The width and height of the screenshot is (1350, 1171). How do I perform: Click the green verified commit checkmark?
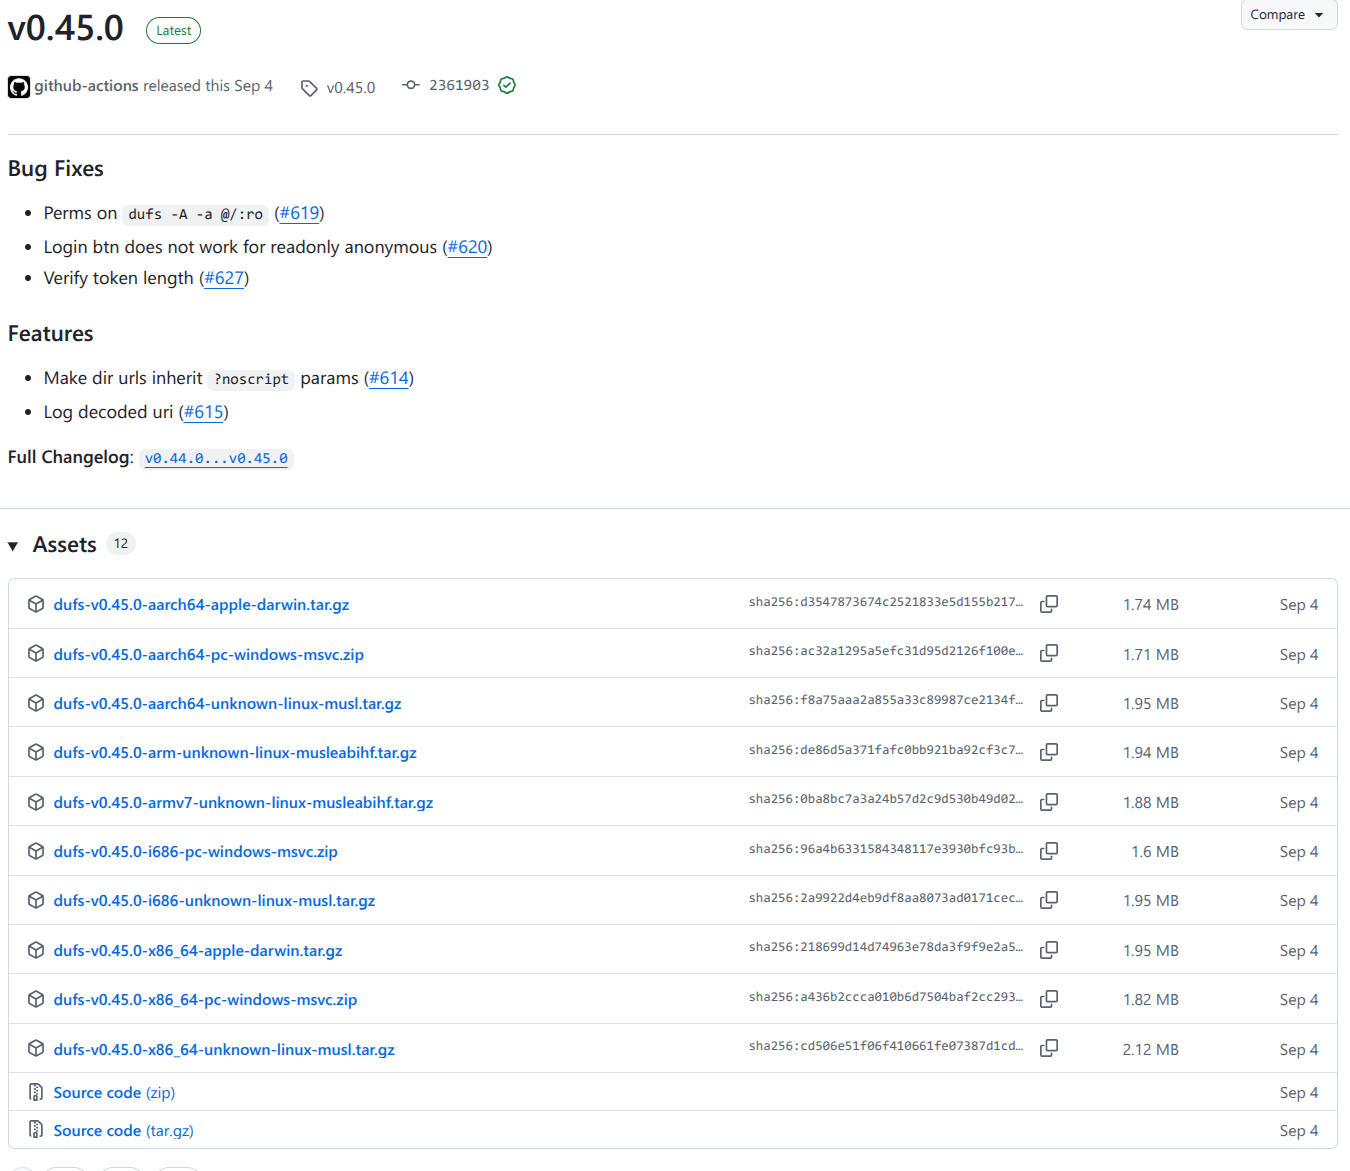(x=507, y=86)
